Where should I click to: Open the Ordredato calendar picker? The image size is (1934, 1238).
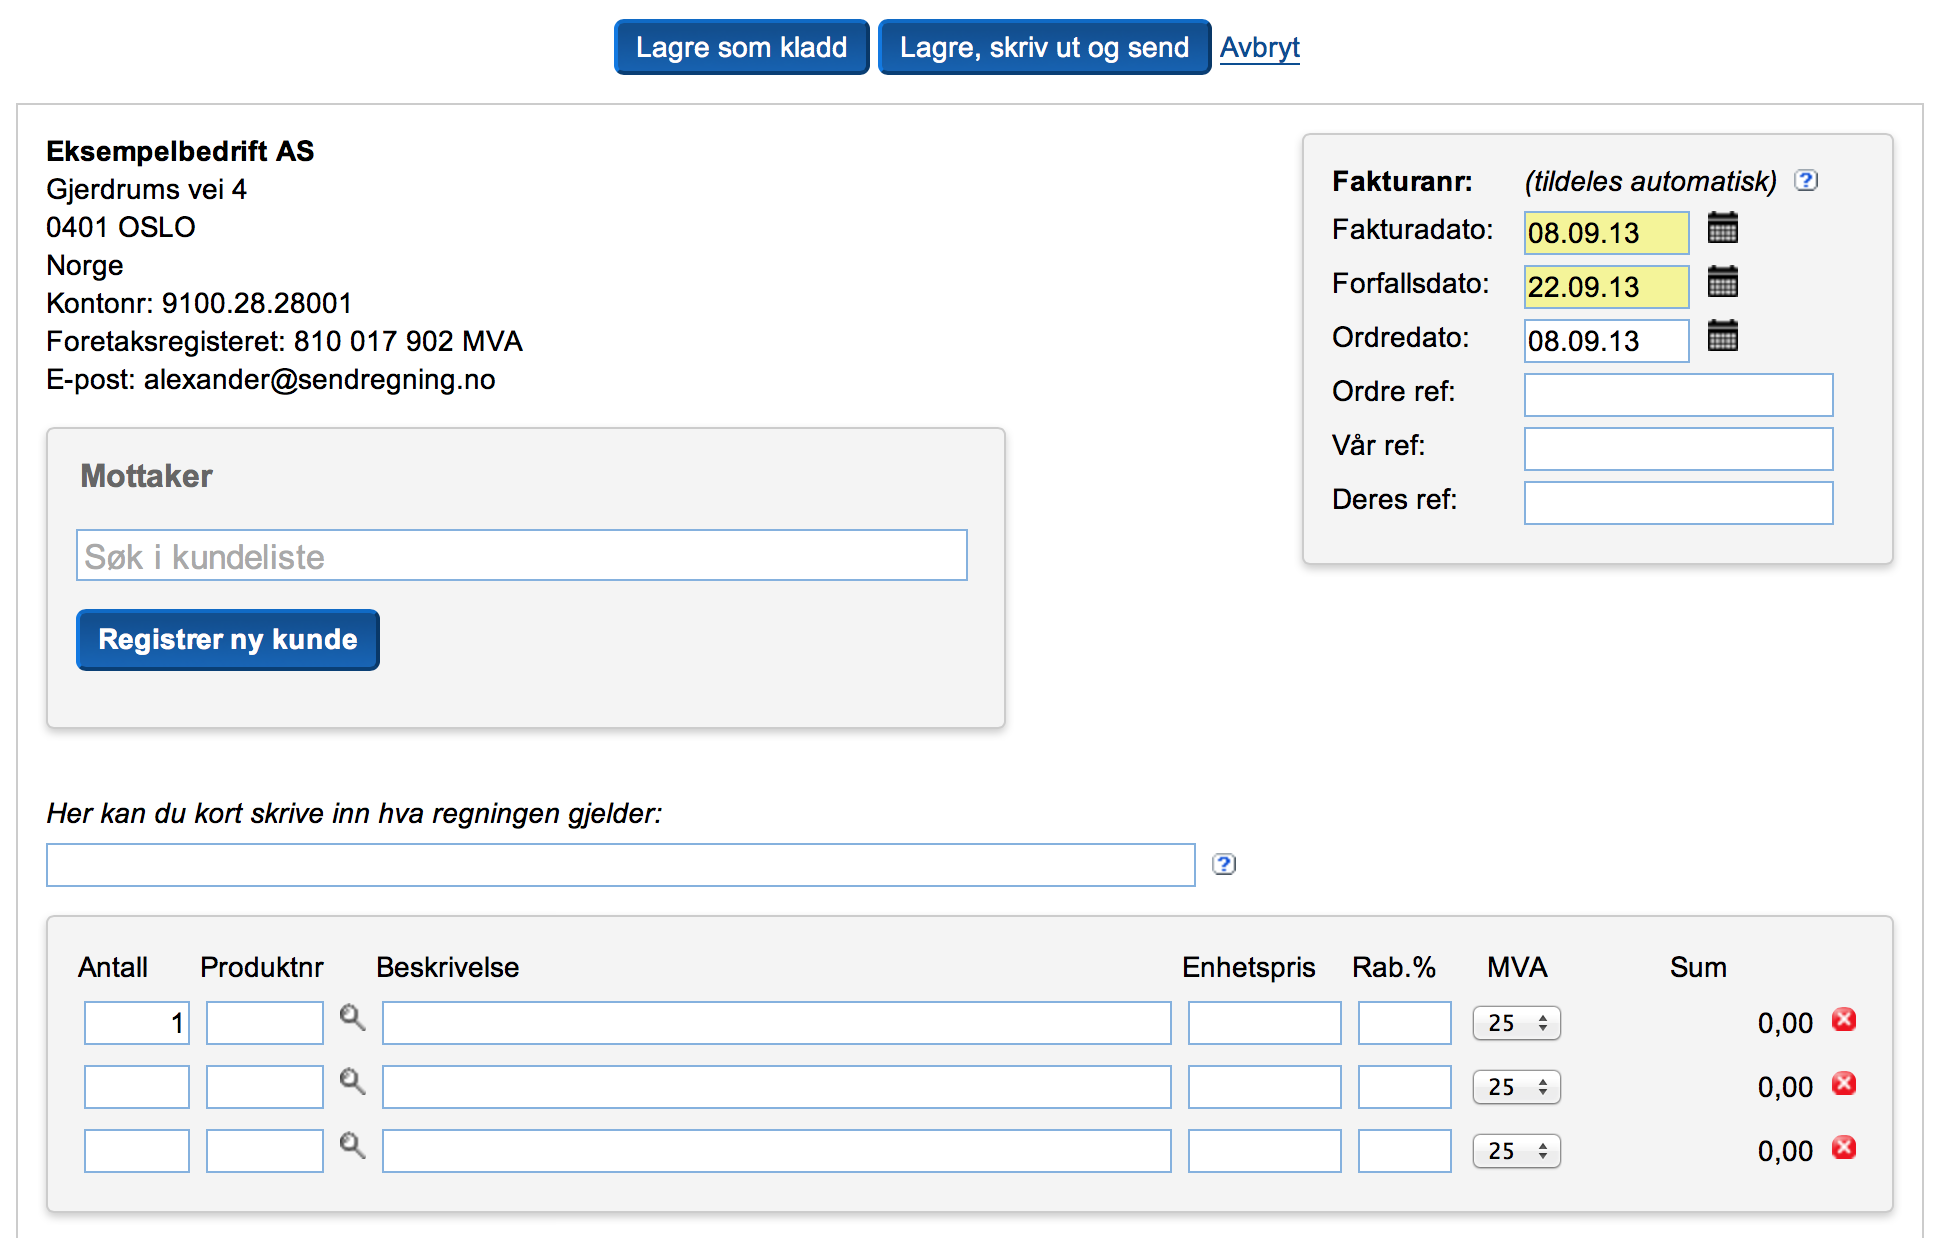tap(1722, 337)
